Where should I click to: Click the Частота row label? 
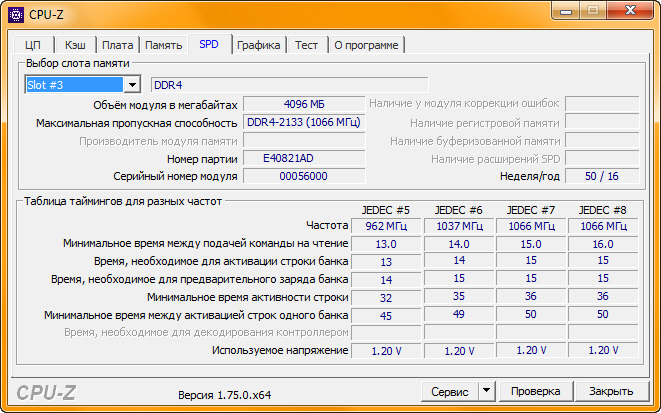327,225
